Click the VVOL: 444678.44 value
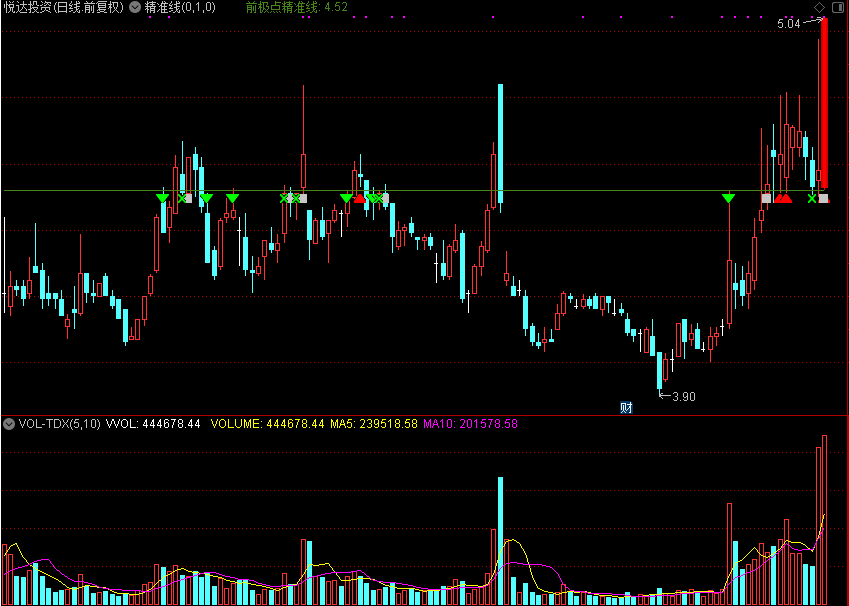The width and height of the screenshot is (849, 606). coord(153,424)
